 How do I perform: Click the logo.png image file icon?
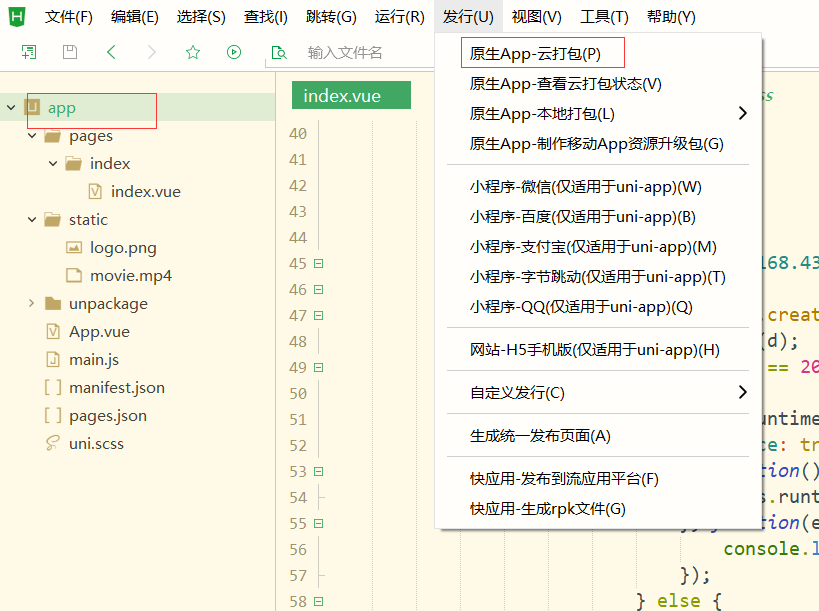pyautogui.click(x=74, y=248)
